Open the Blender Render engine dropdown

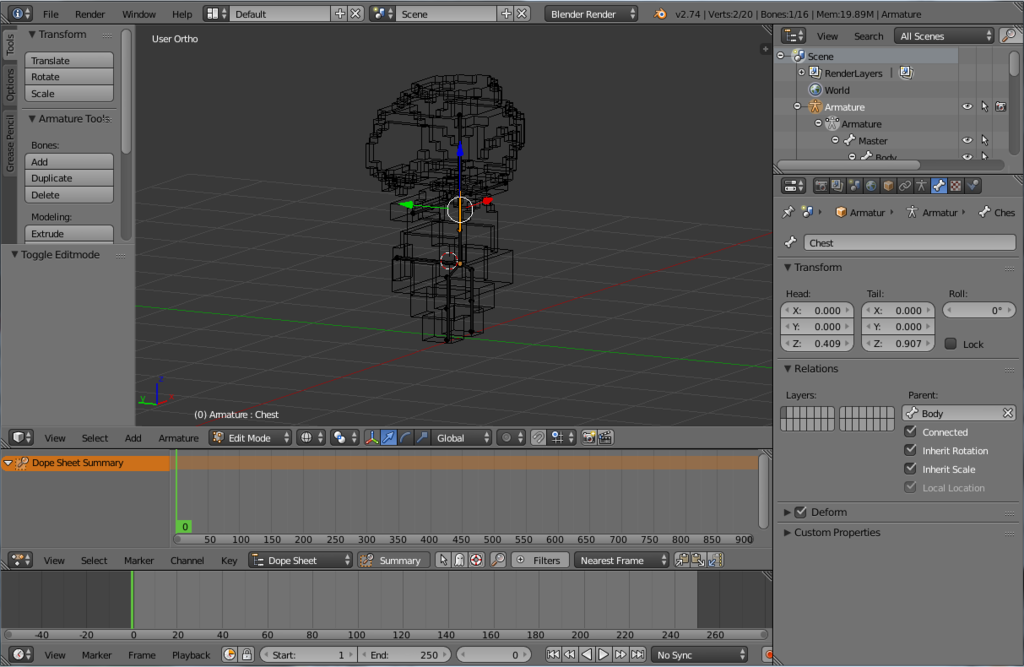(591, 14)
